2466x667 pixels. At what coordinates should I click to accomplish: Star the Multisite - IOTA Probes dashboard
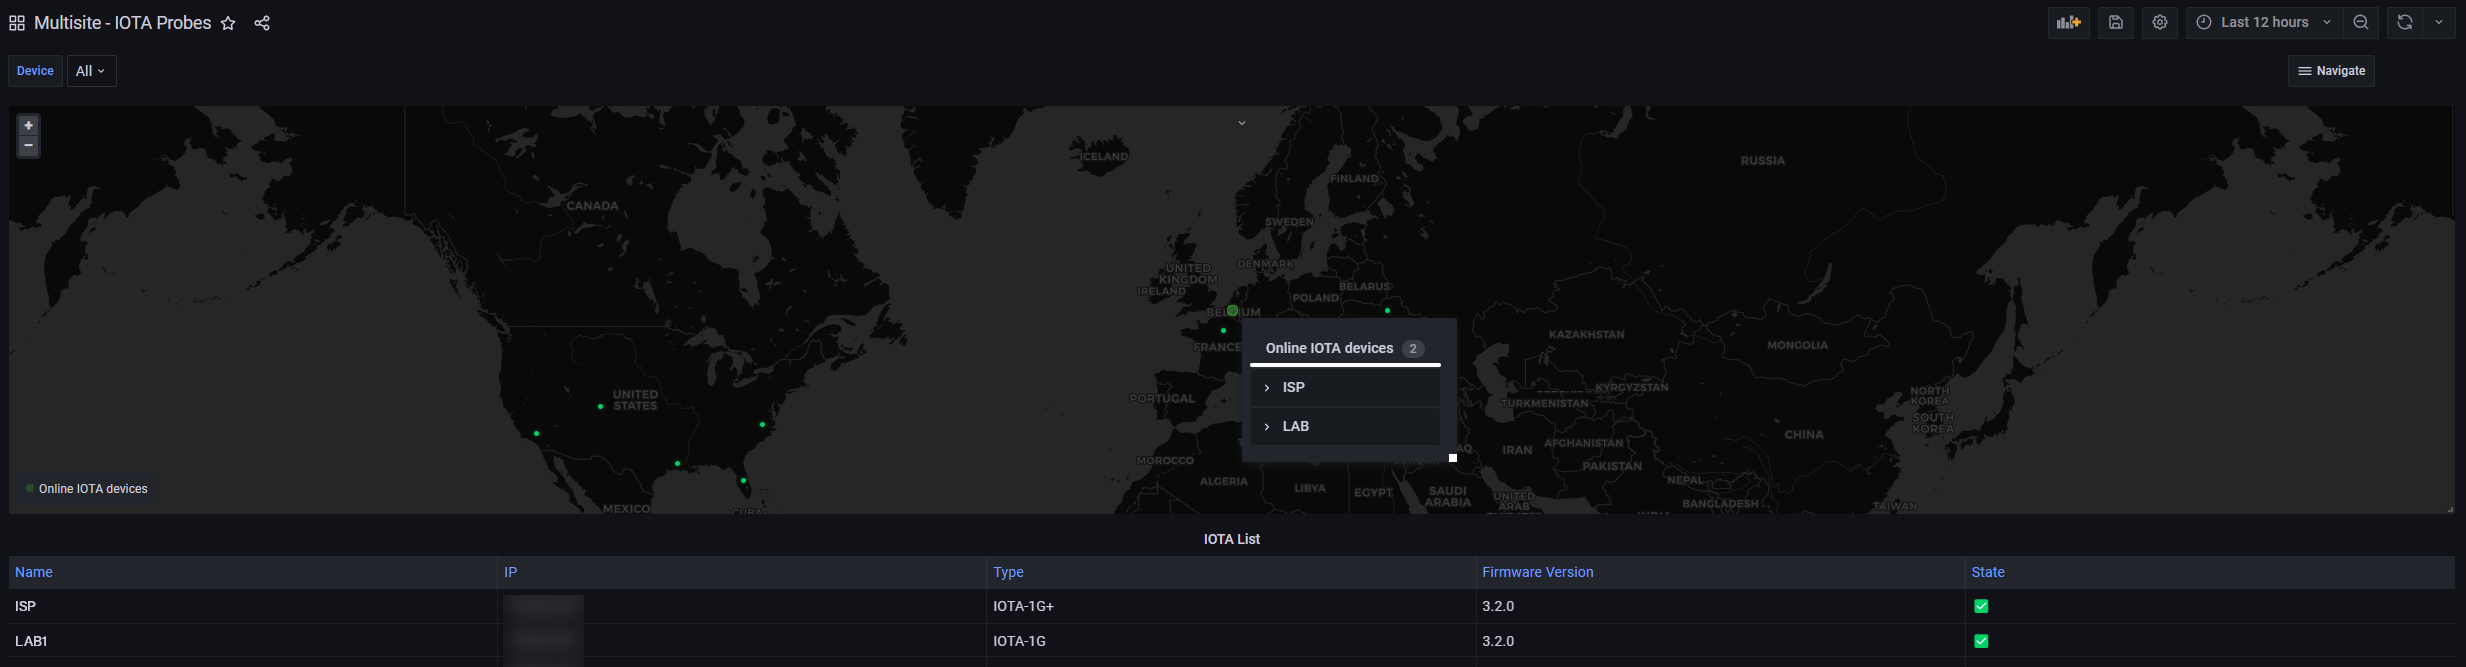click(228, 23)
